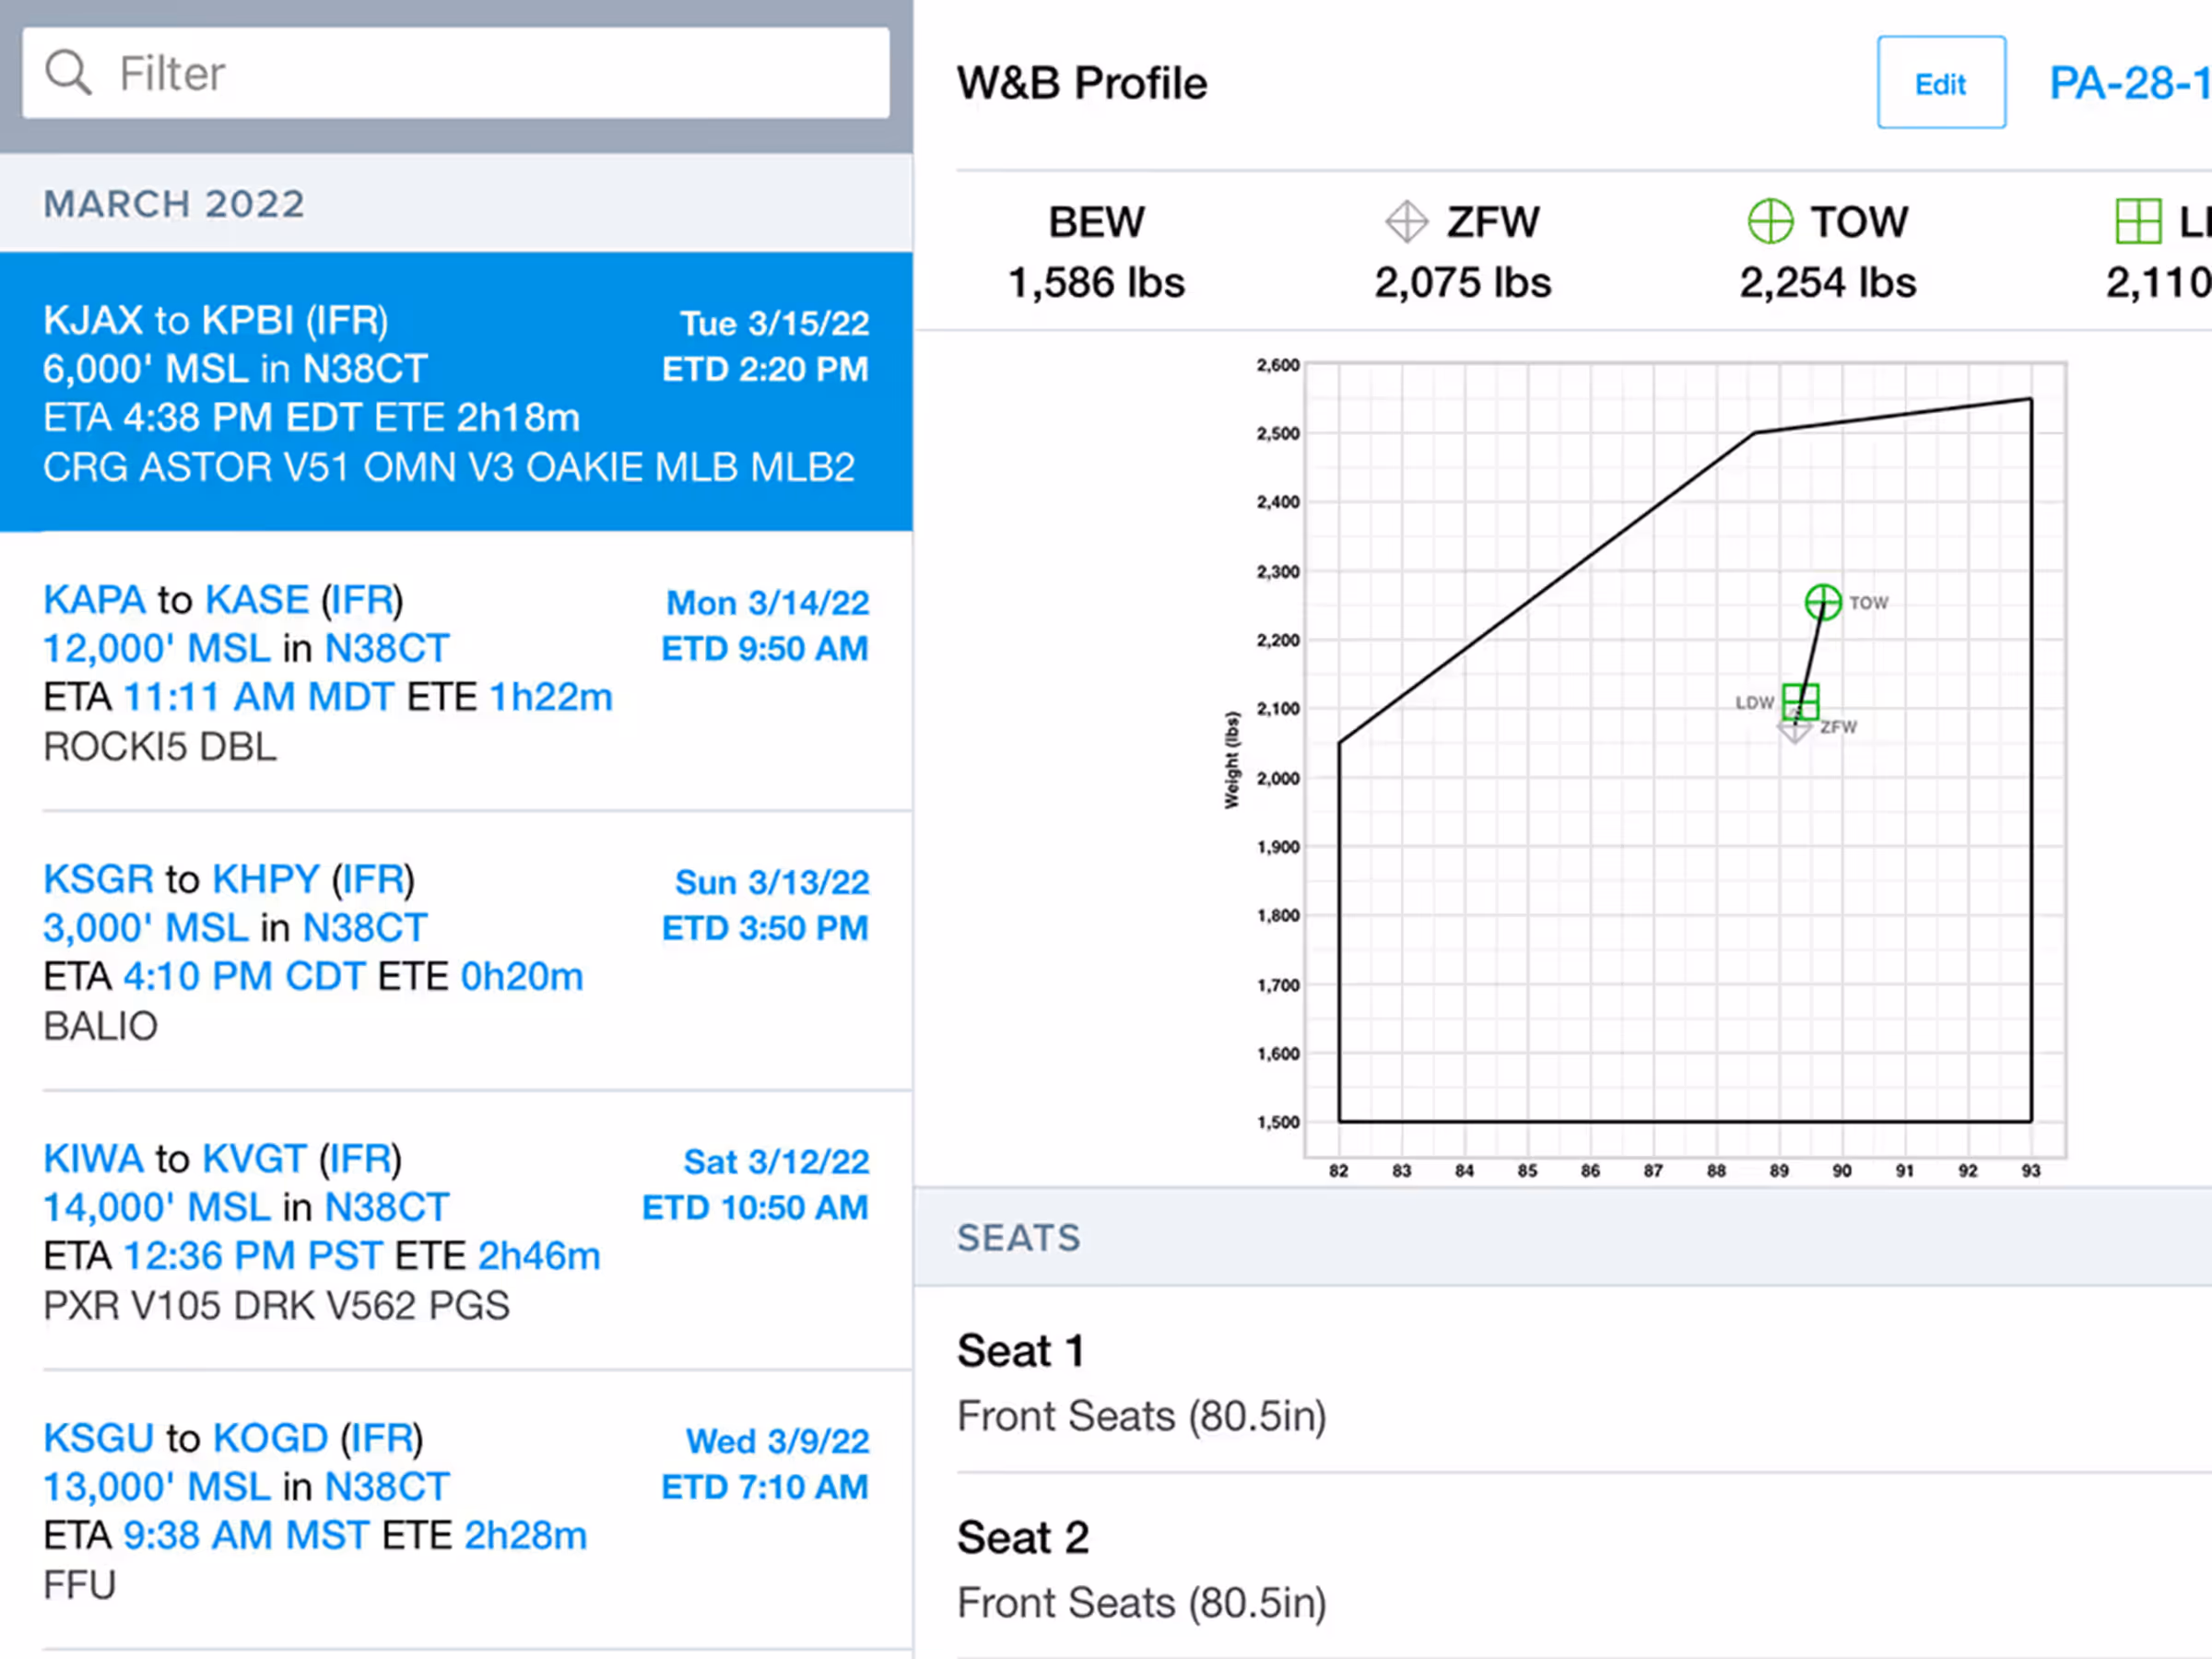Viewport: 2212px width, 1659px height.
Task: Select the Seat 1 row
Action: (x=1560, y=1381)
